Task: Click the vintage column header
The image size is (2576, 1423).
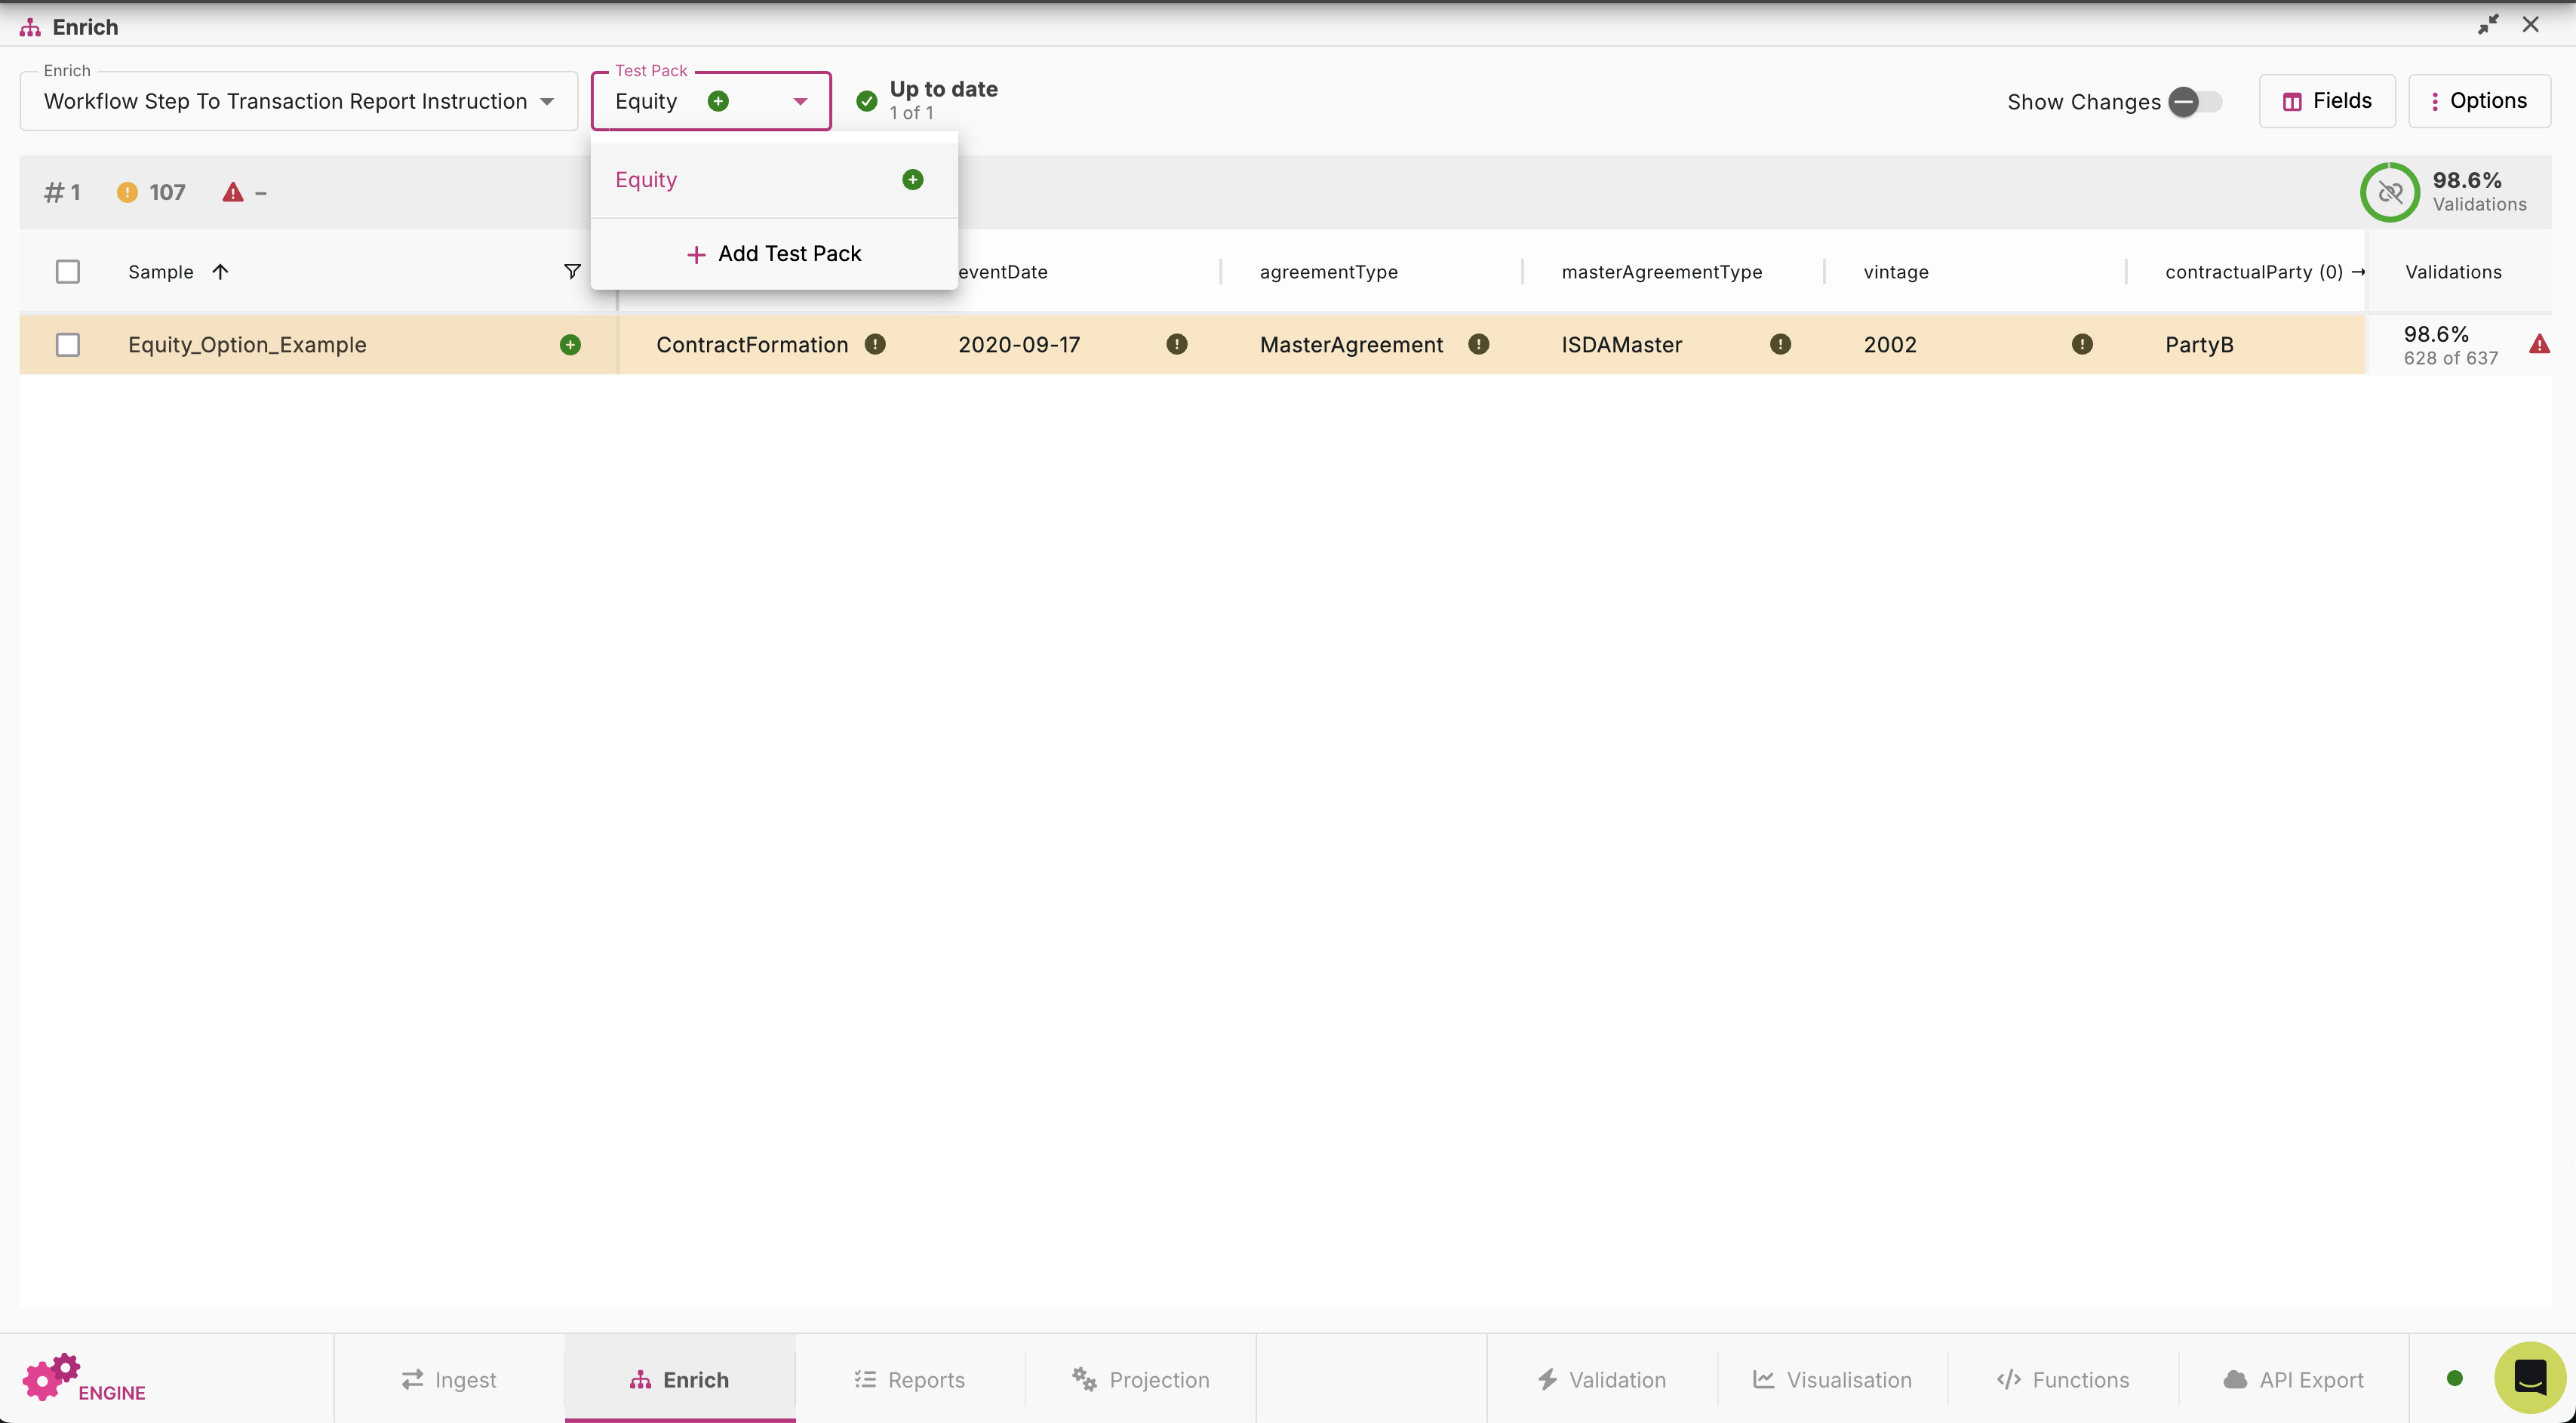Action: pyautogui.click(x=1896, y=272)
